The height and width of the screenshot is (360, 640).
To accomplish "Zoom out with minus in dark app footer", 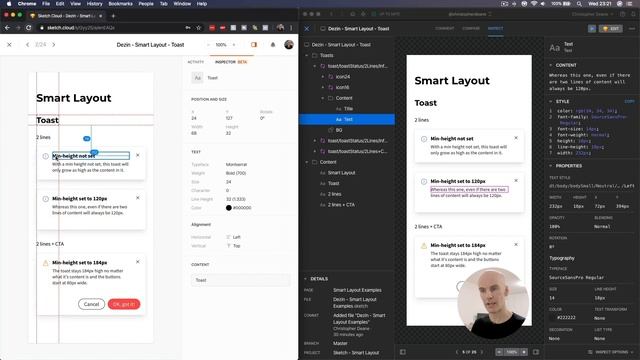I will [499, 352].
